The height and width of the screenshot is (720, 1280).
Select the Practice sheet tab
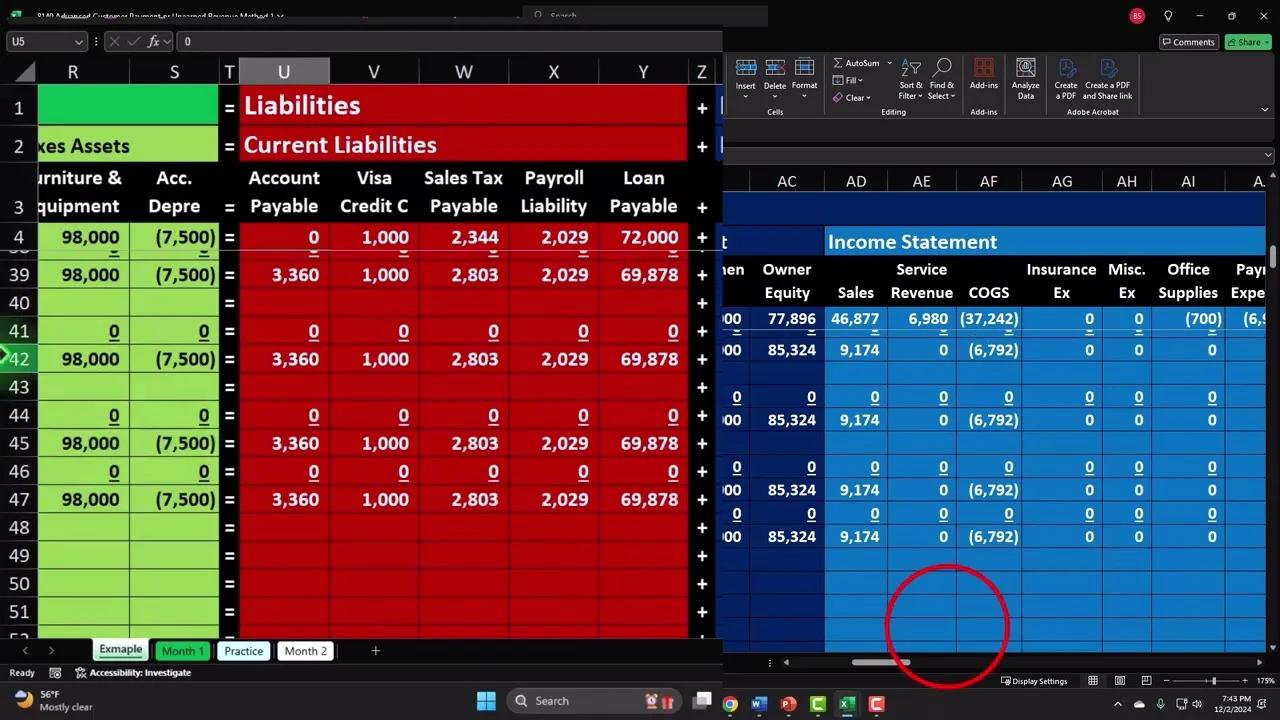coord(243,651)
